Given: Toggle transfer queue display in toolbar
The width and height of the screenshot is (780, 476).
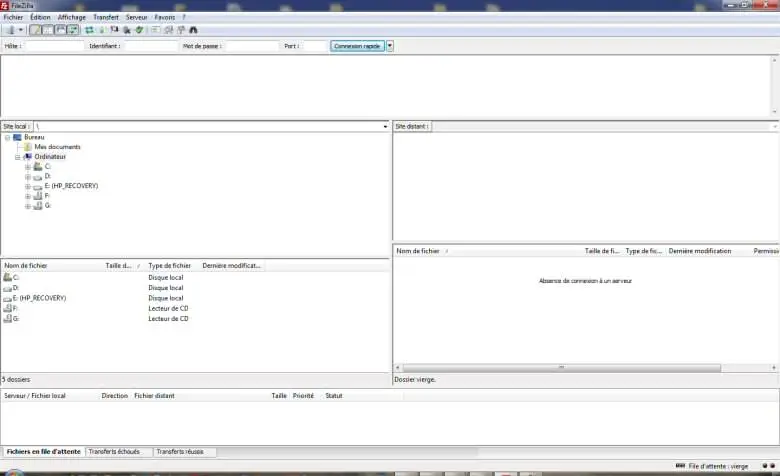Looking at the screenshot, I should coord(73,30).
